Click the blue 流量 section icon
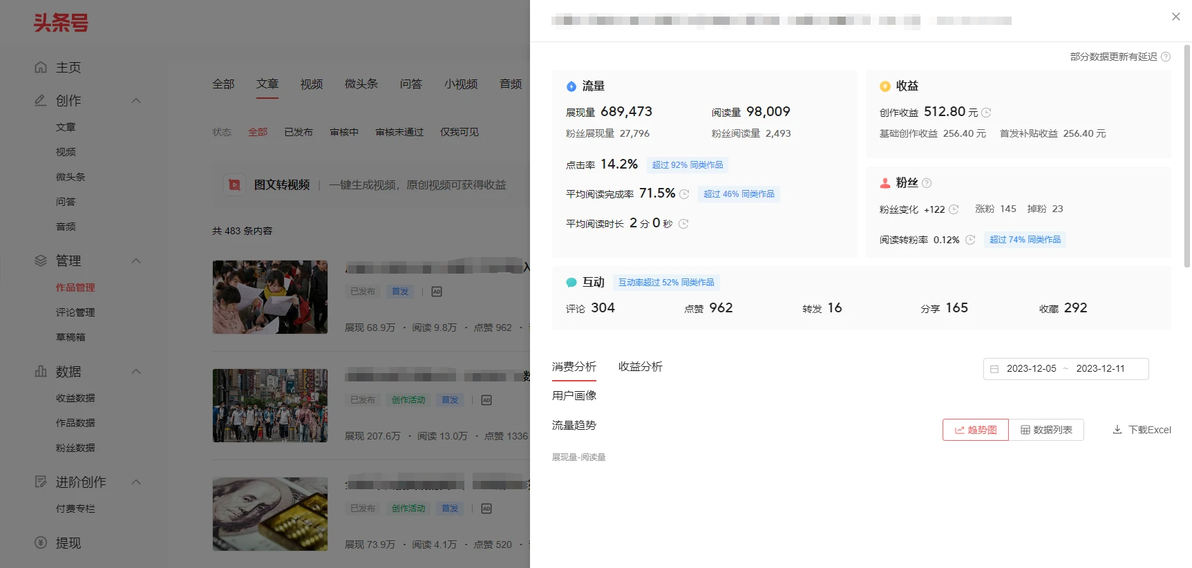The height and width of the screenshot is (568, 1192). tap(572, 87)
